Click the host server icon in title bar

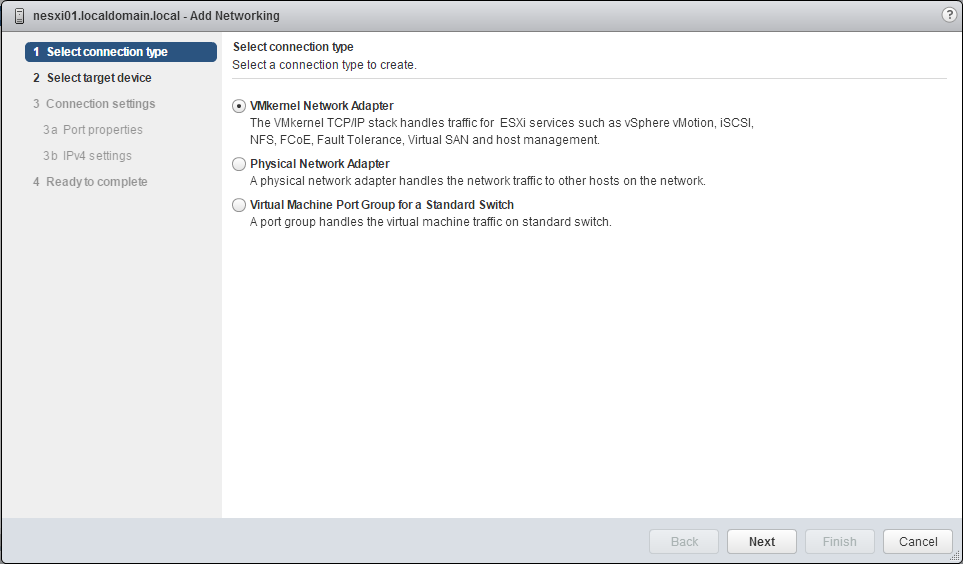point(19,16)
